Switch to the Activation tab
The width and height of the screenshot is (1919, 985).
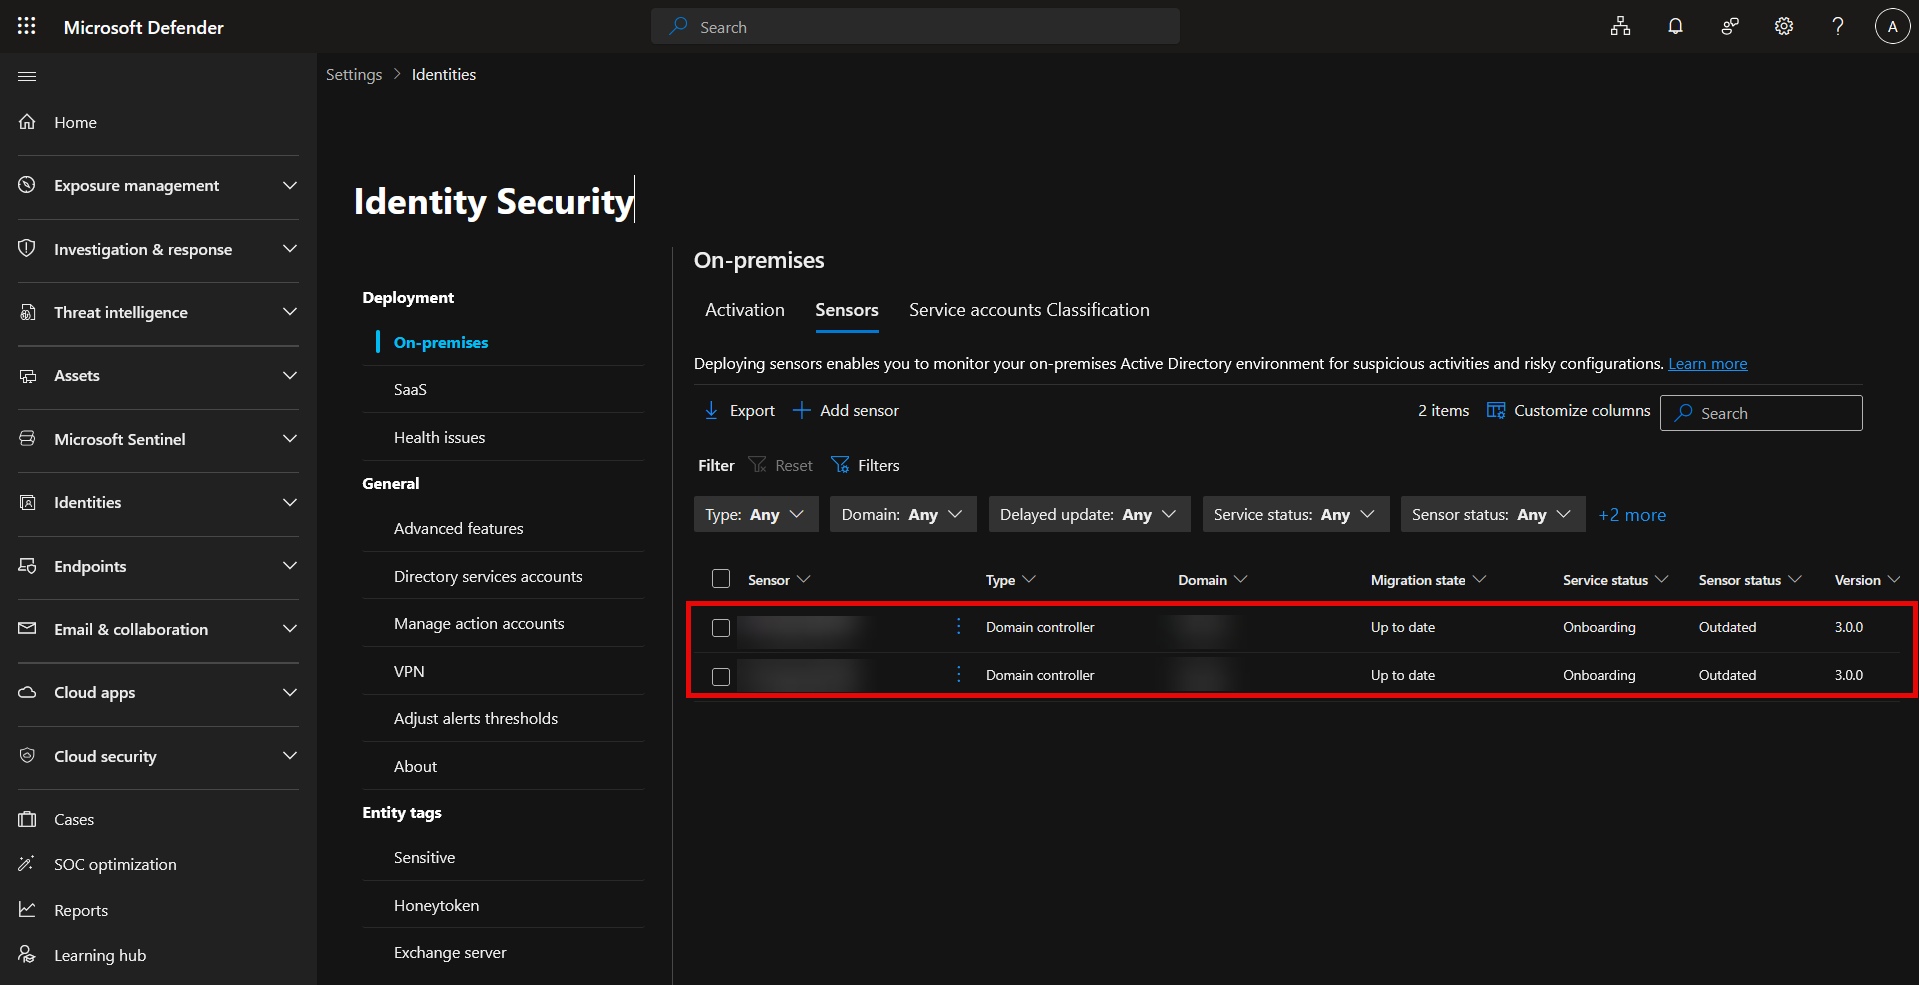tap(745, 310)
